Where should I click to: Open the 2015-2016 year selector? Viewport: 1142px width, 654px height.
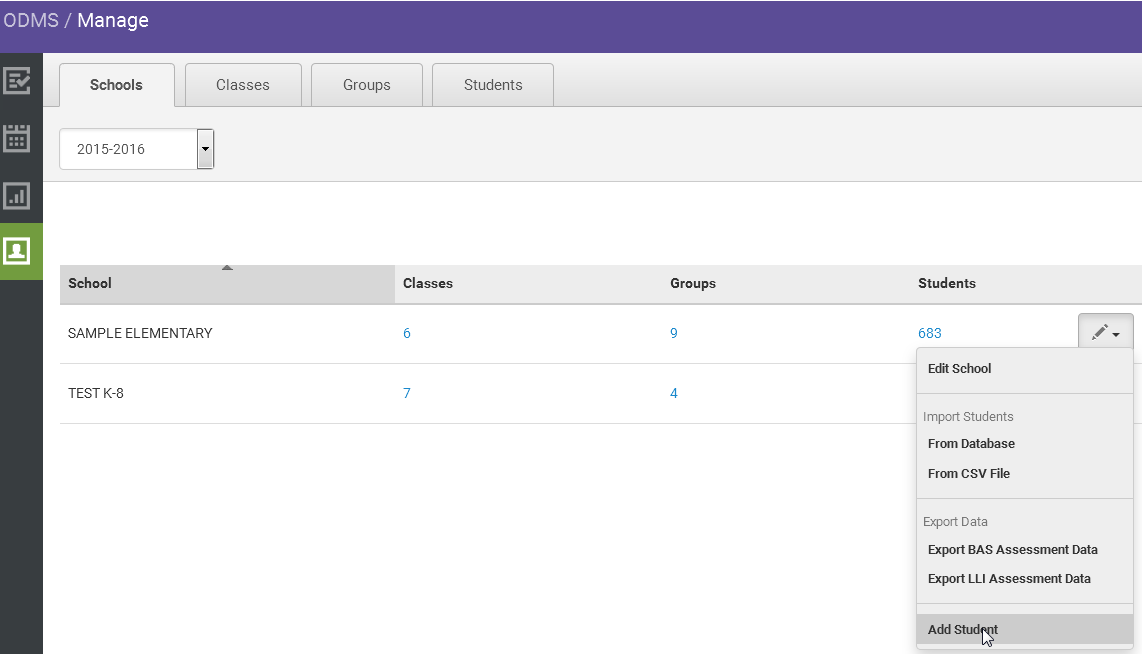click(130, 148)
